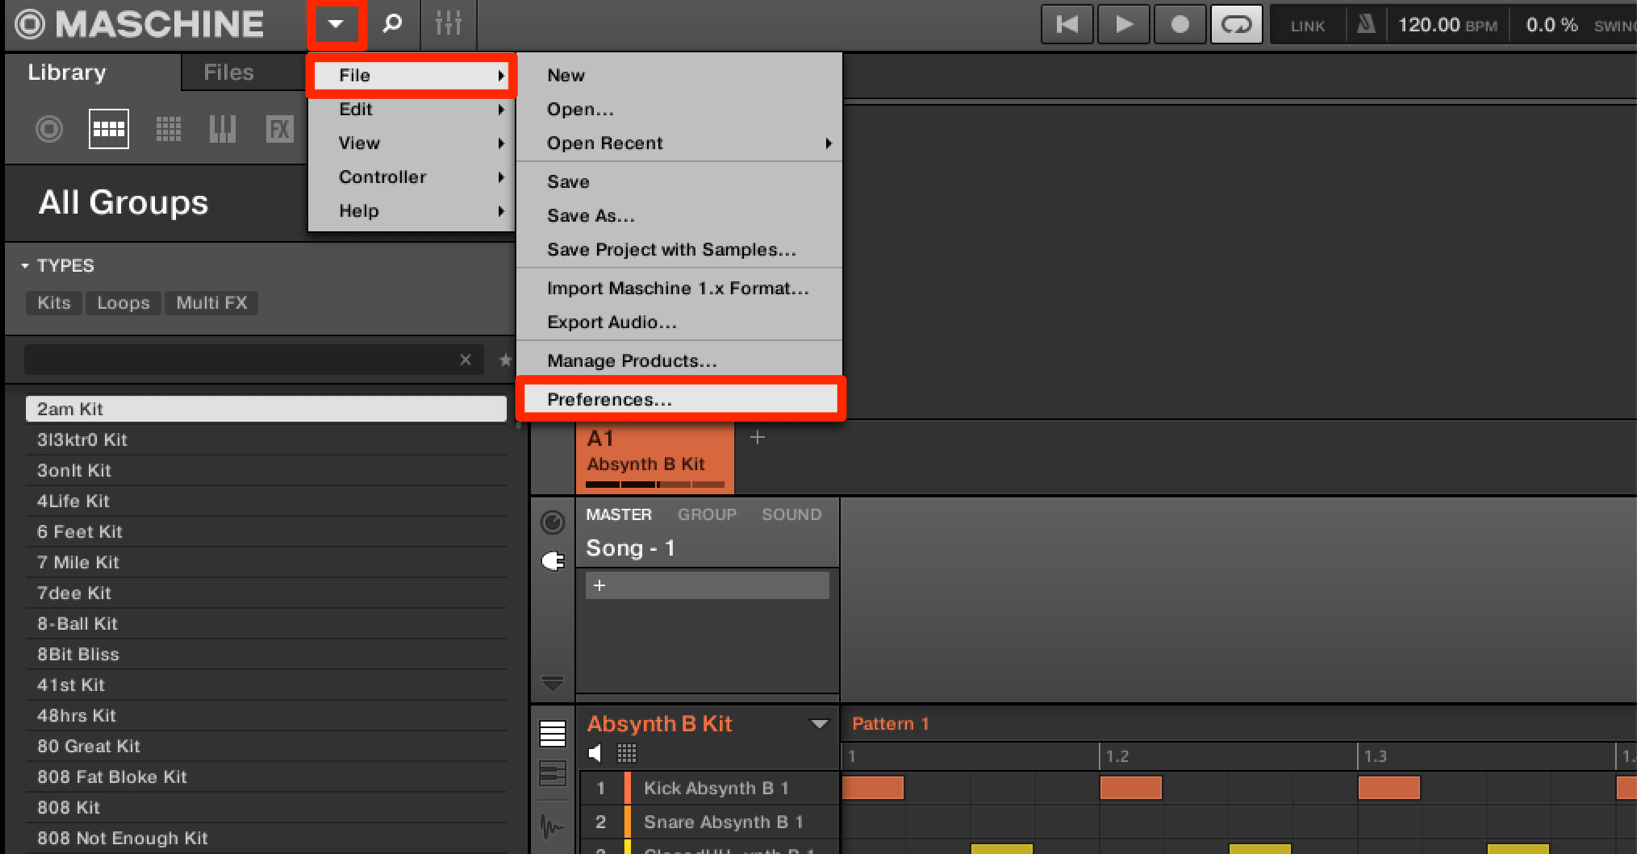This screenshot has height=854, width=1638.
Task: Click the browser search magnifier icon
Action: point(392,24)
